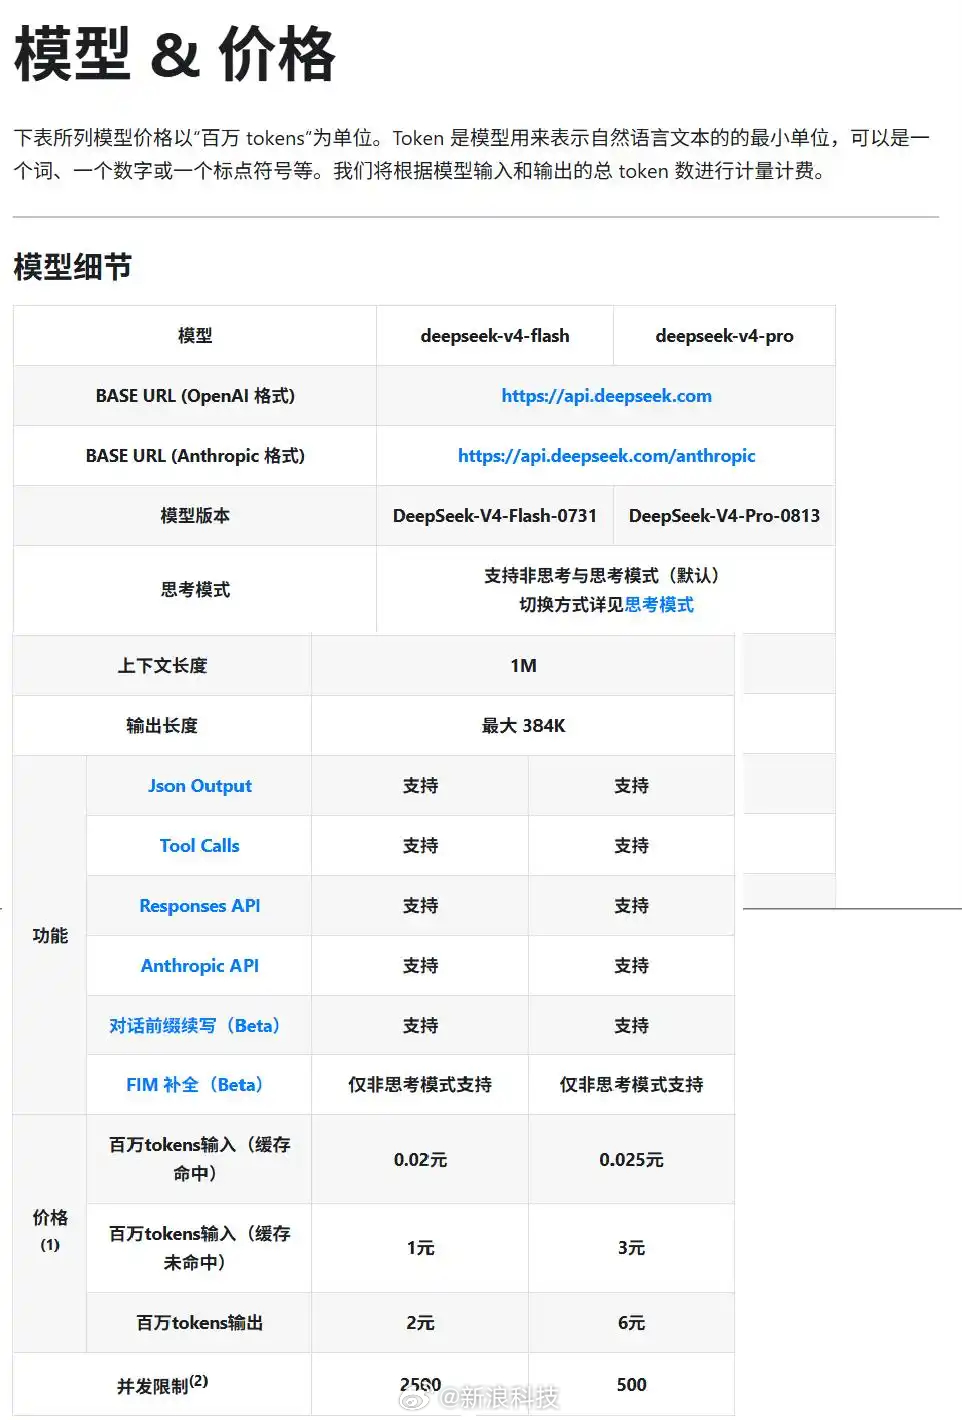Viewport: 962px width, 1420px height.
Task: Click the 0.025元 price cell
Action: click(631, 1160)
